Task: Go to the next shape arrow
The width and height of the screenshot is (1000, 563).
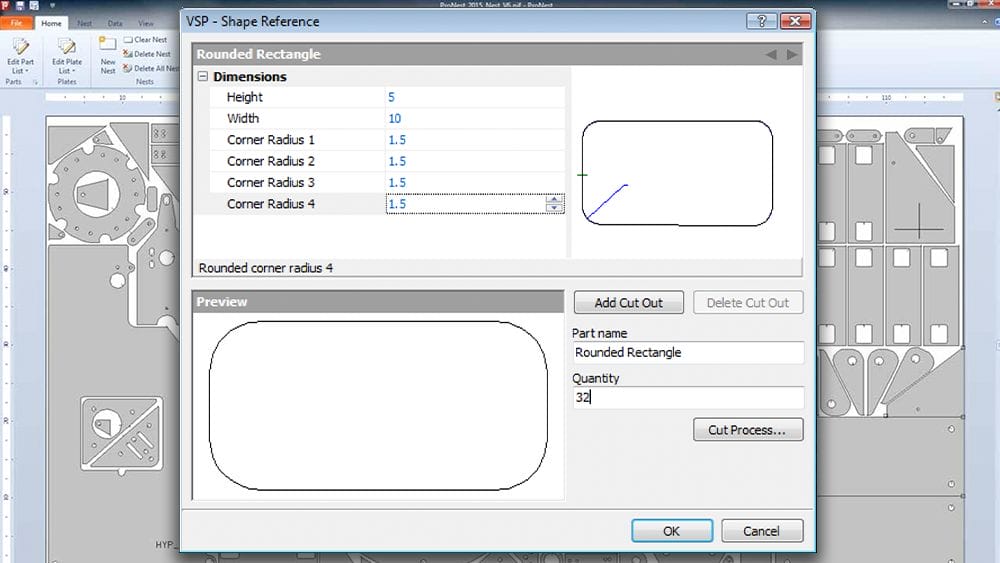Action: (x=792, y=55)
